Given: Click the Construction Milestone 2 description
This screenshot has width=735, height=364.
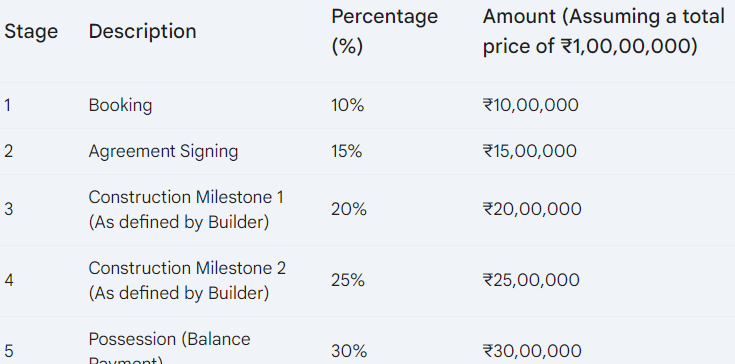Looking at the screenshot, I should coord(187,280).
